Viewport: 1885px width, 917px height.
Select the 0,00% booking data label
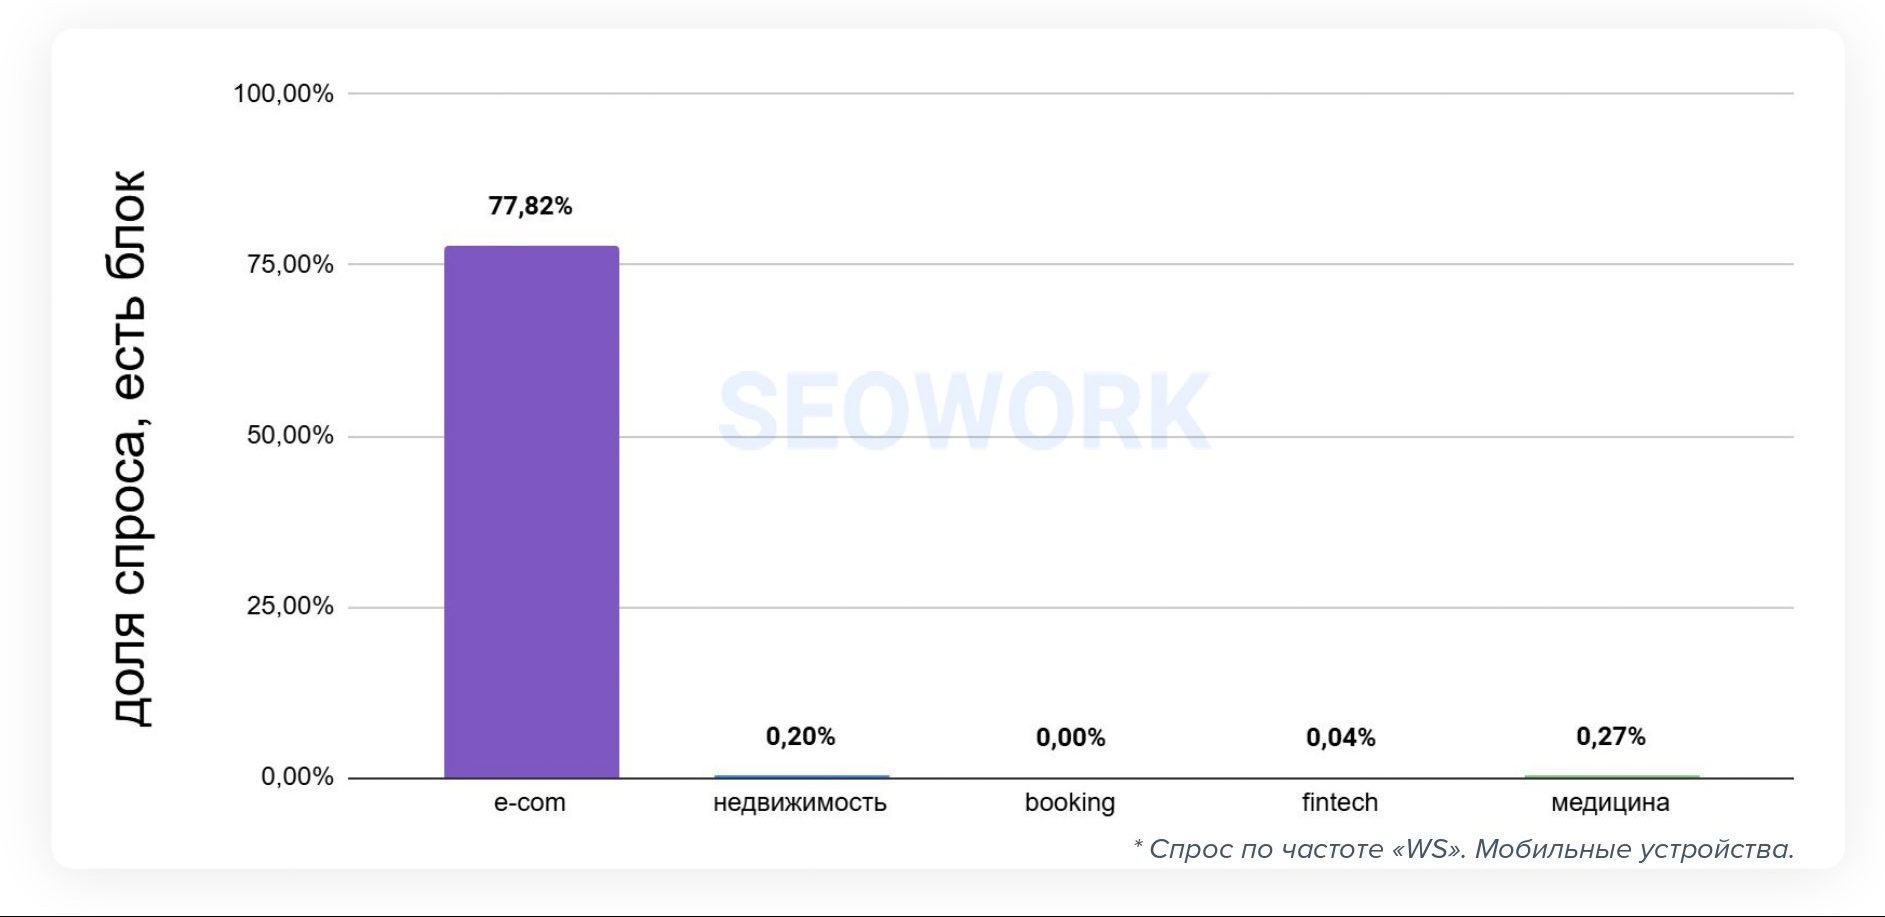[1070, 738]
